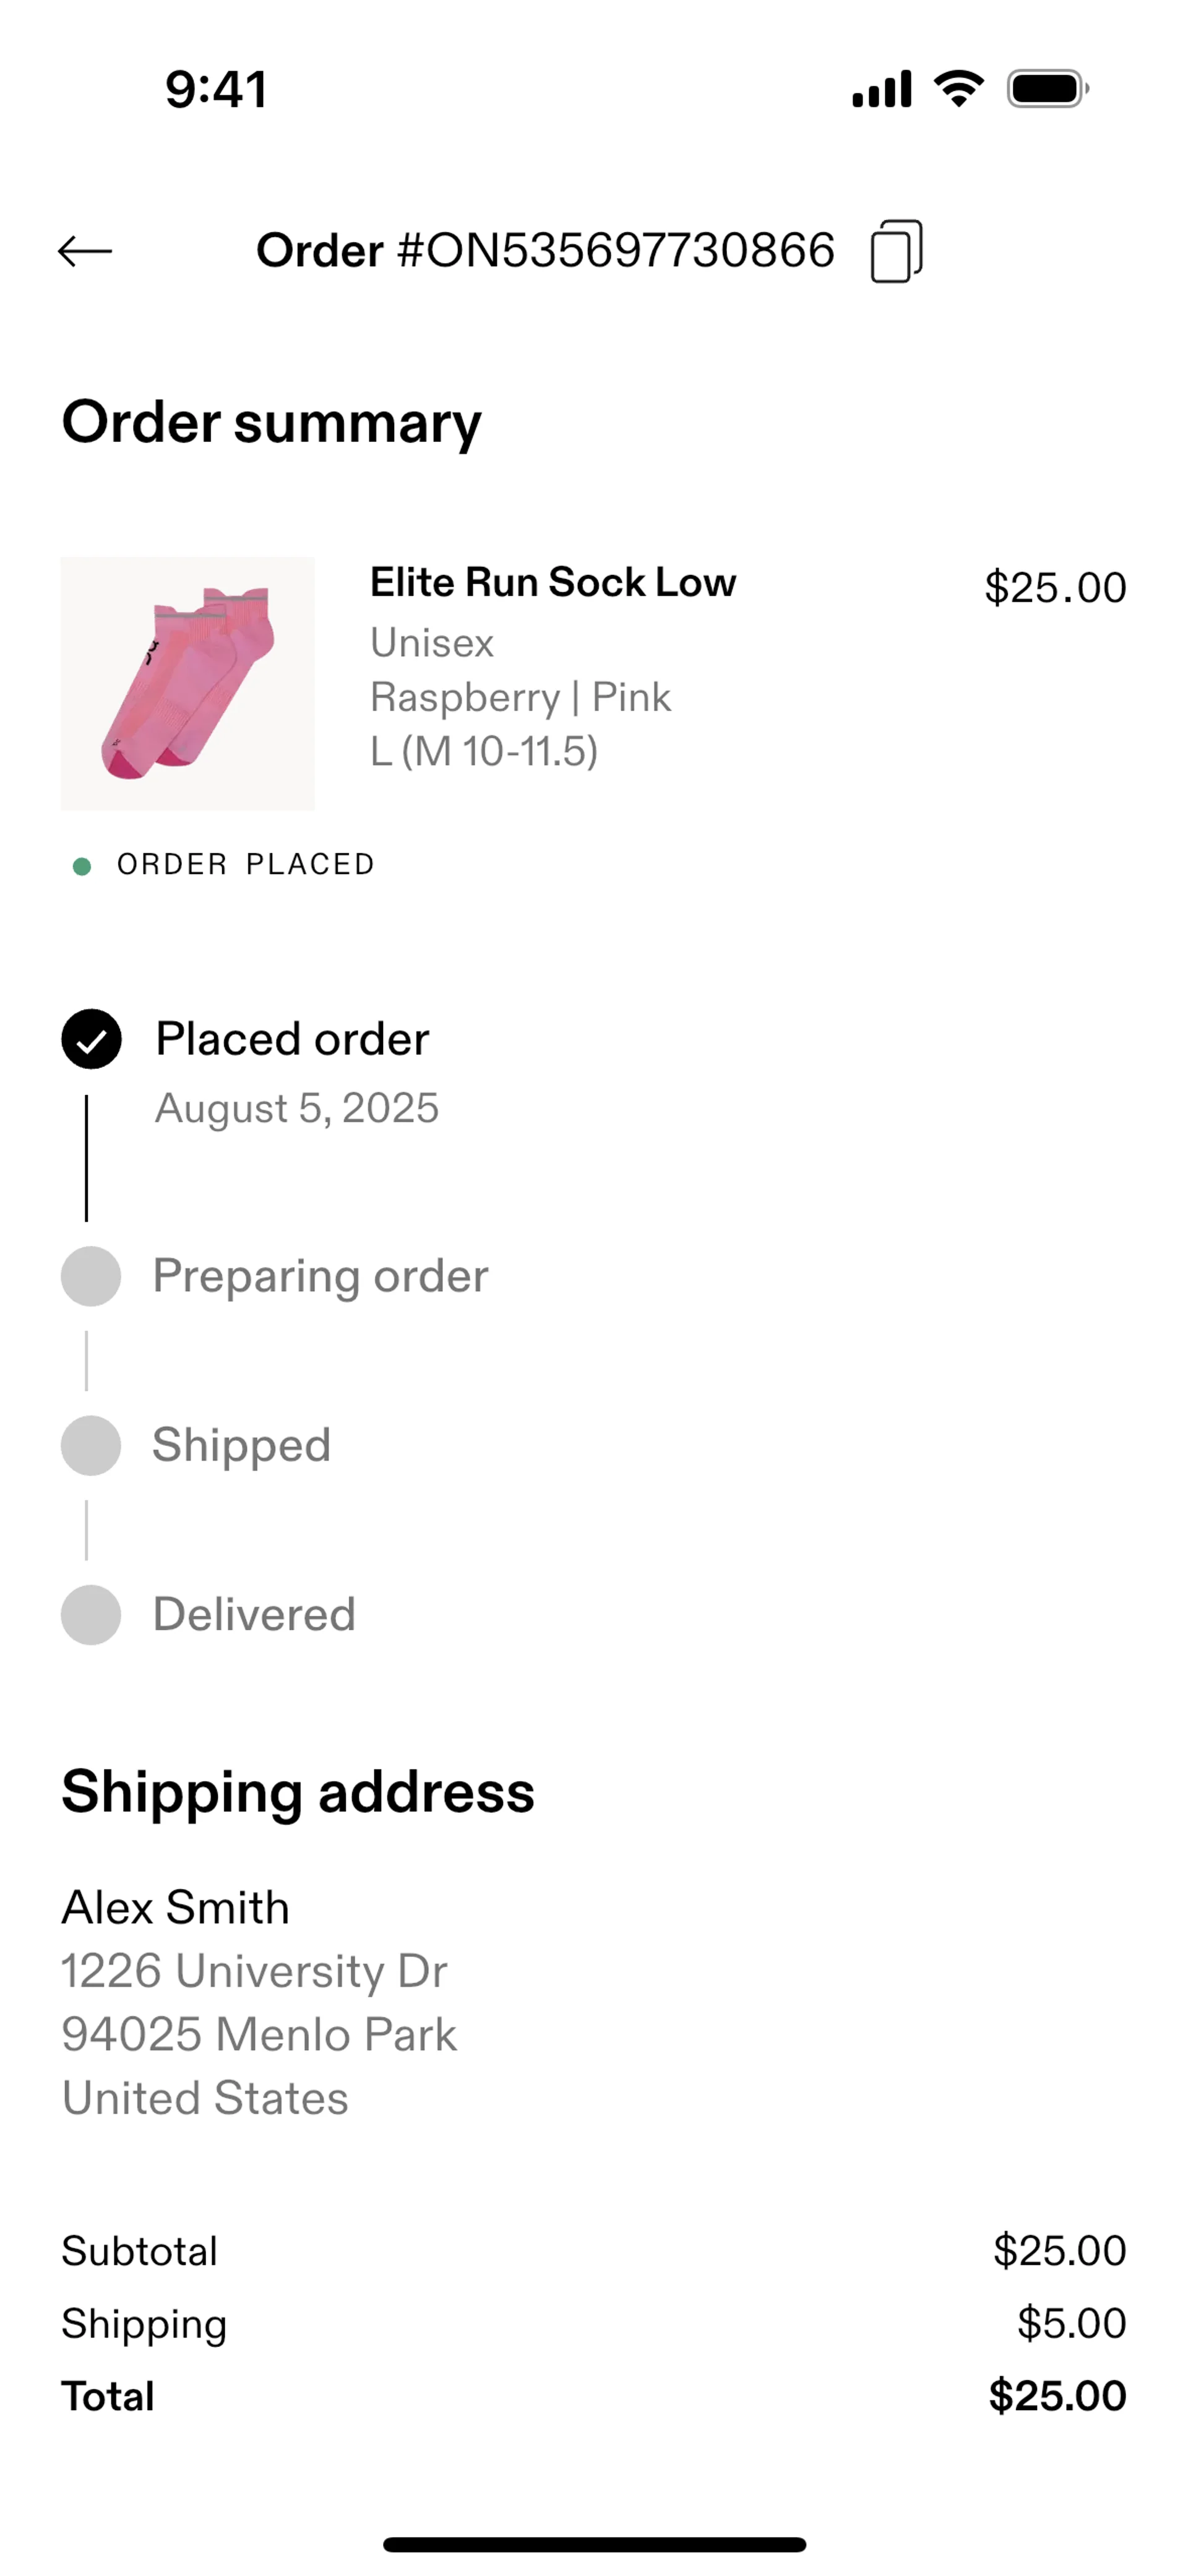This screenshot has height=2576, width=1188.
Task: Tap the Preparing order step circle
Action: point(91,1276)
